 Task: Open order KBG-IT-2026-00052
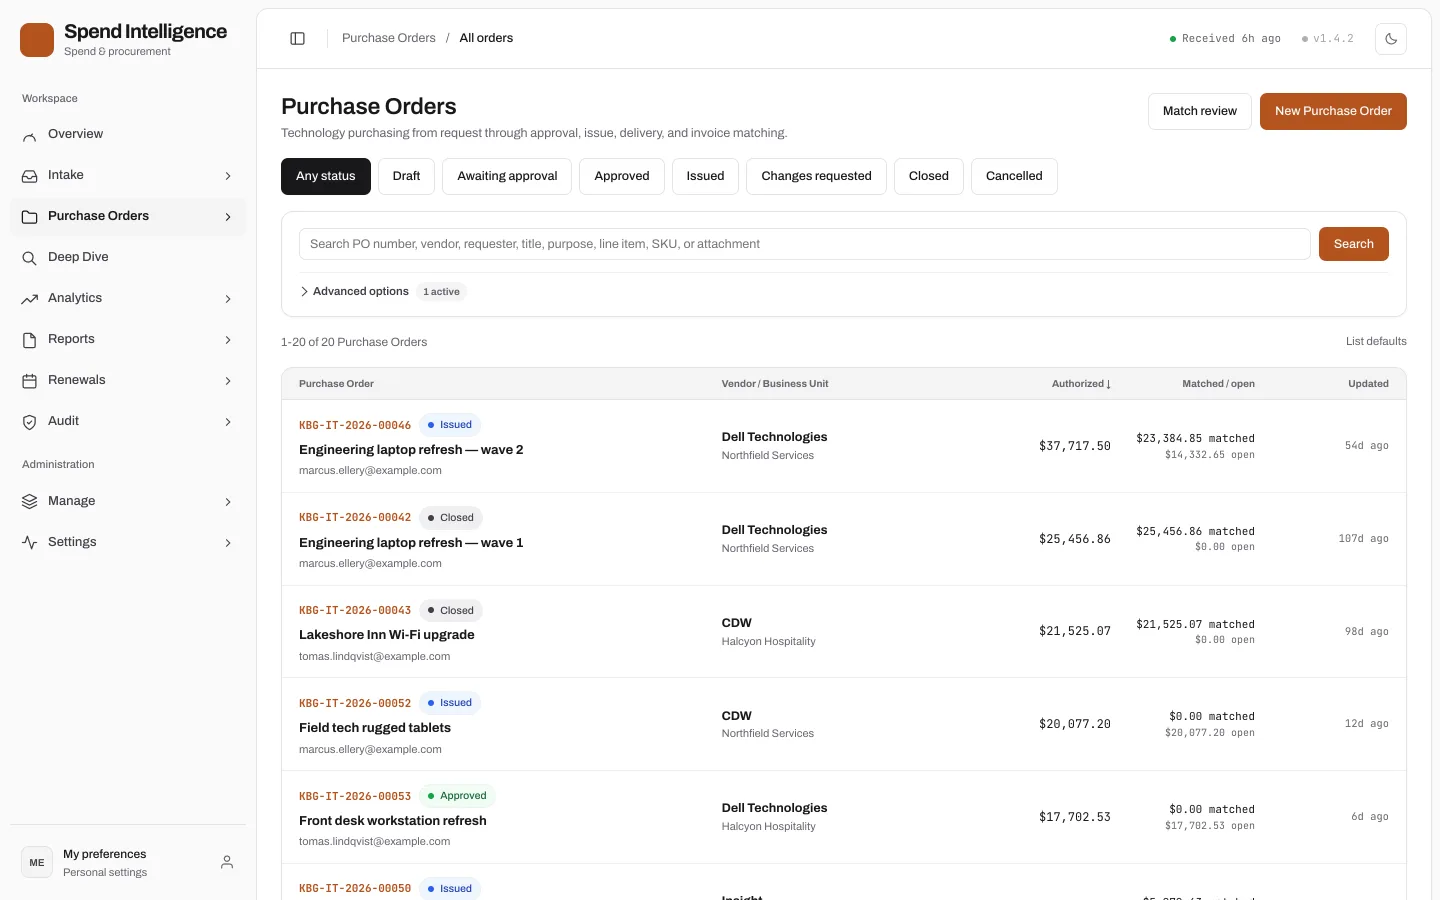tap(355, 703)
